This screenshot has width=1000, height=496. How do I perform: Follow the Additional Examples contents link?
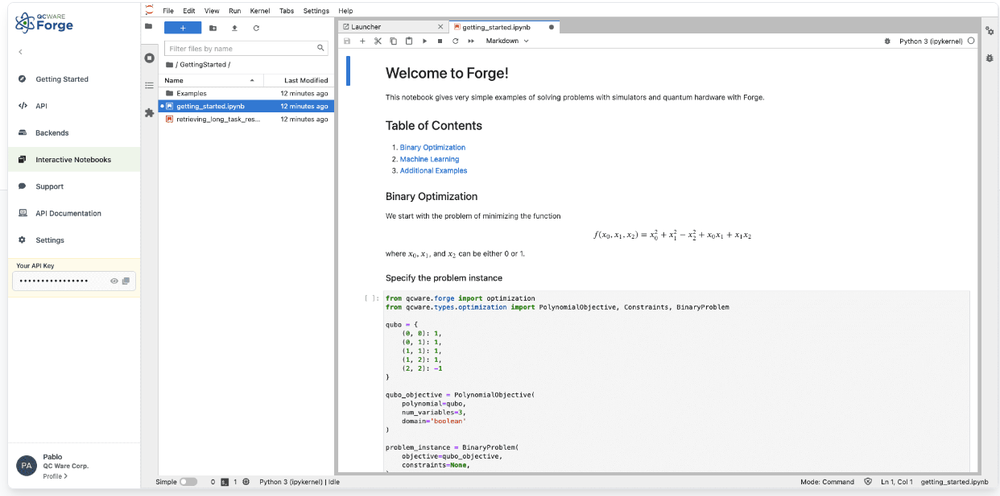pyautogui.click(x=434, y=171)
